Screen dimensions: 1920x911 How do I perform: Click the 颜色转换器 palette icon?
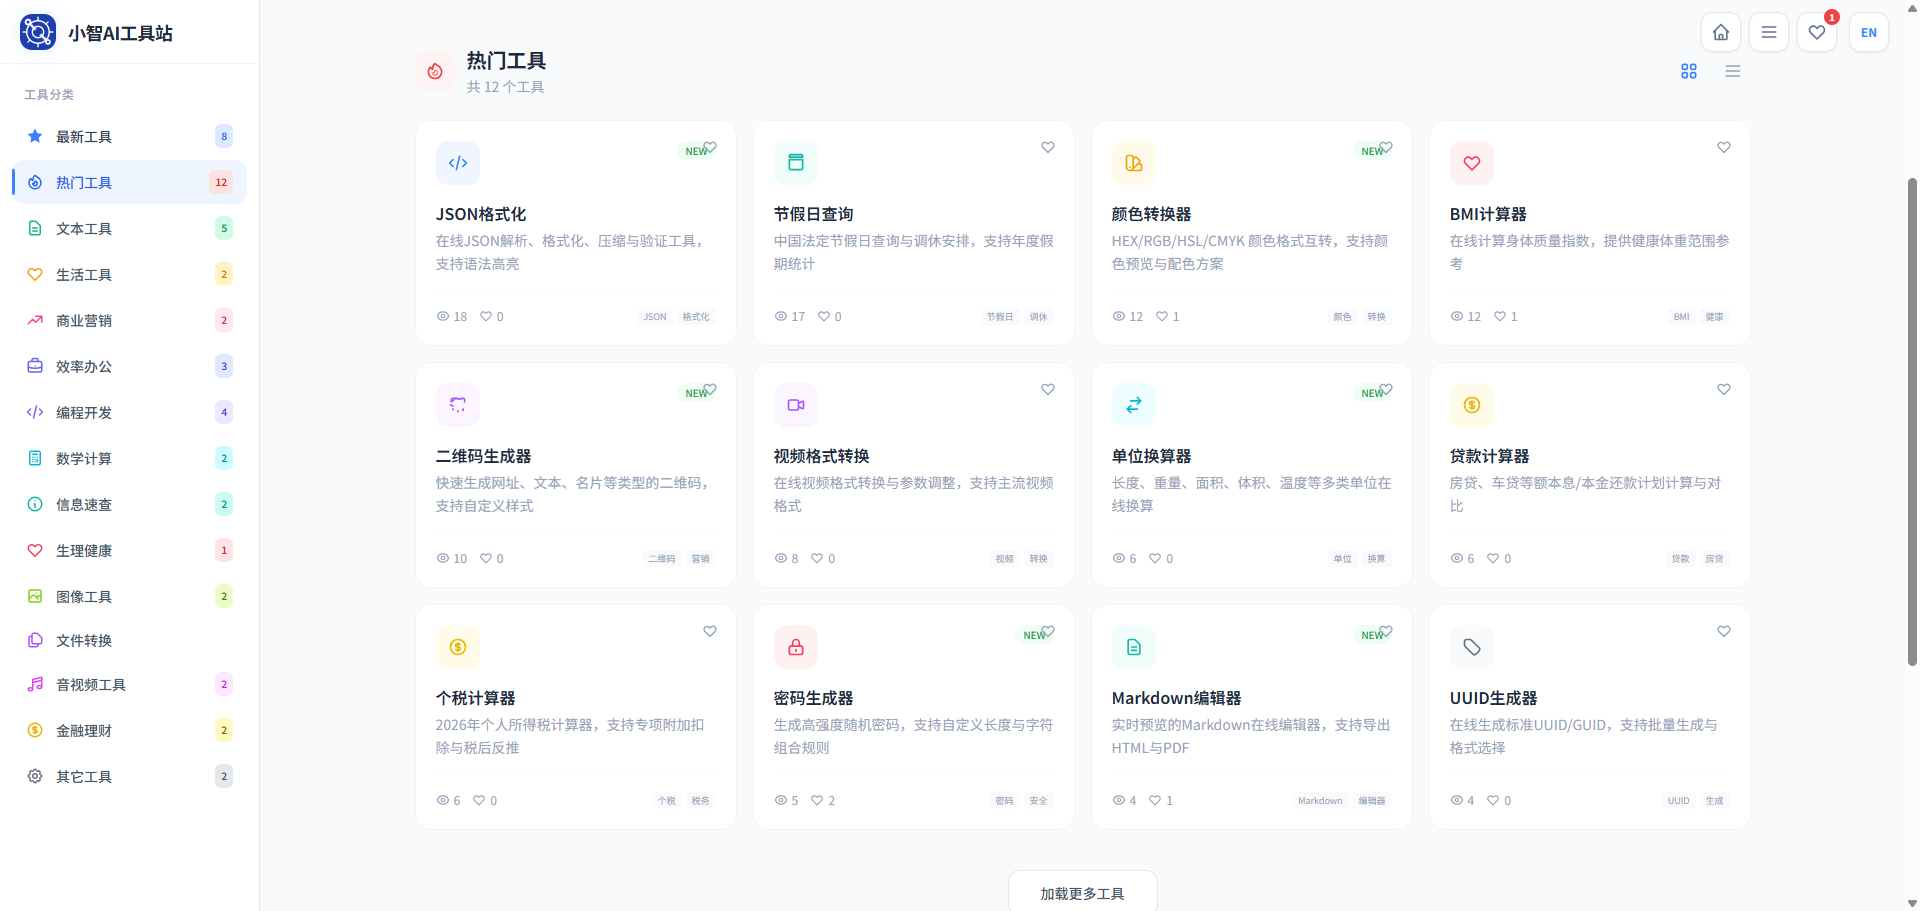point(1134,163)
